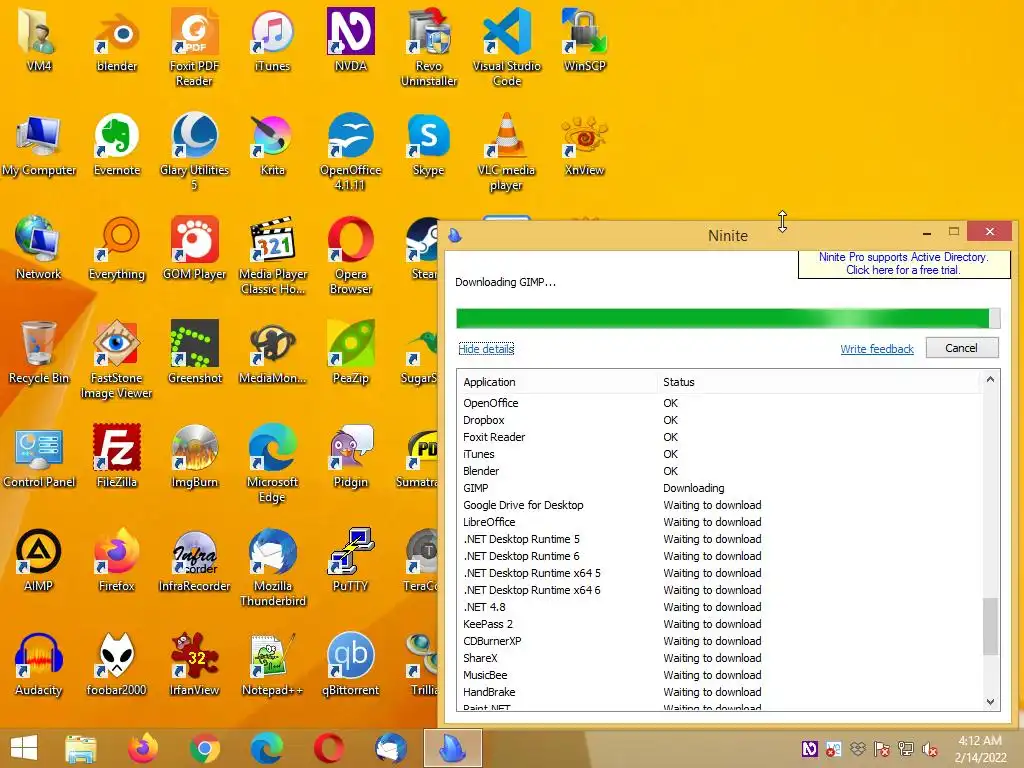The height and width of the screenshot is (768, 1024).
Task: Select the XnView desktop icon
Action: [584, 145]
